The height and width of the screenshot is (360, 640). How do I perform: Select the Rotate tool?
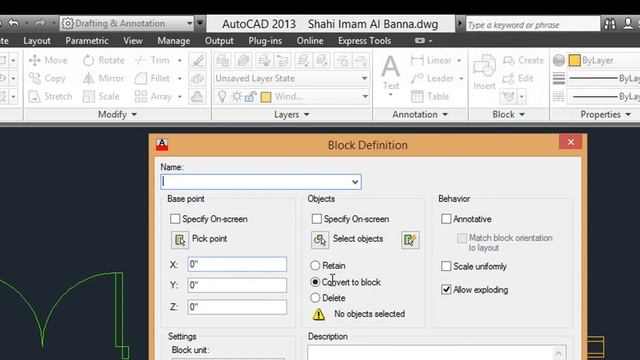[x=104, y=60]
